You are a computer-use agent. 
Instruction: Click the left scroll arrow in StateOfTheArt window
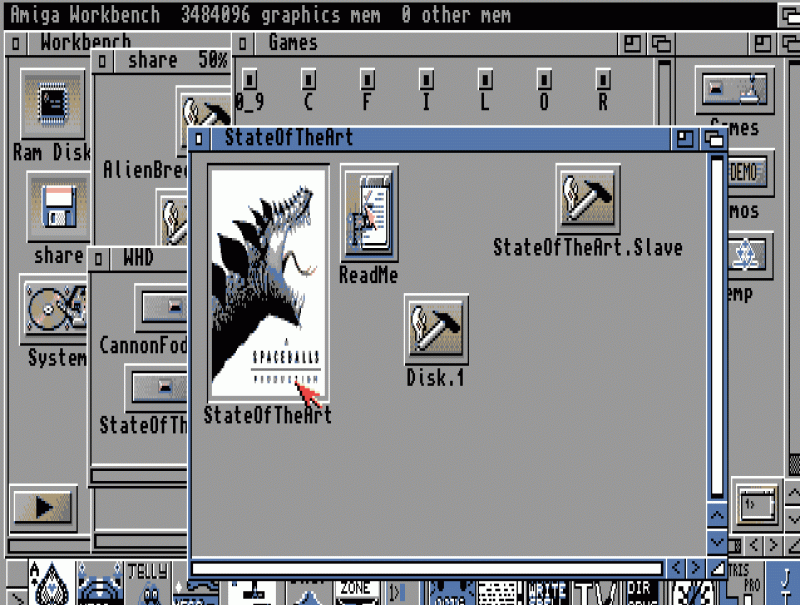coord(676,568)
